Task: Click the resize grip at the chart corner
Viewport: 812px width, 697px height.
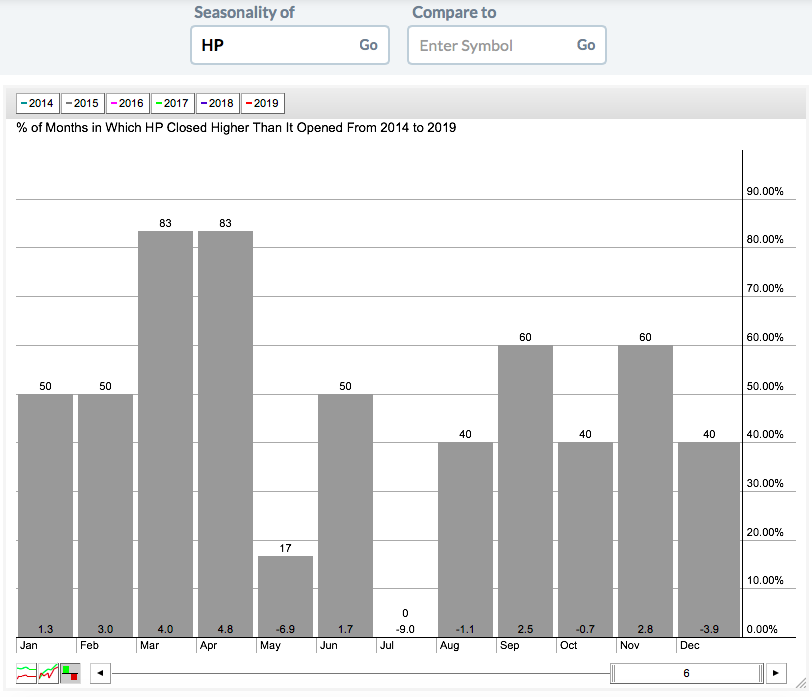Action: point(801,683)
